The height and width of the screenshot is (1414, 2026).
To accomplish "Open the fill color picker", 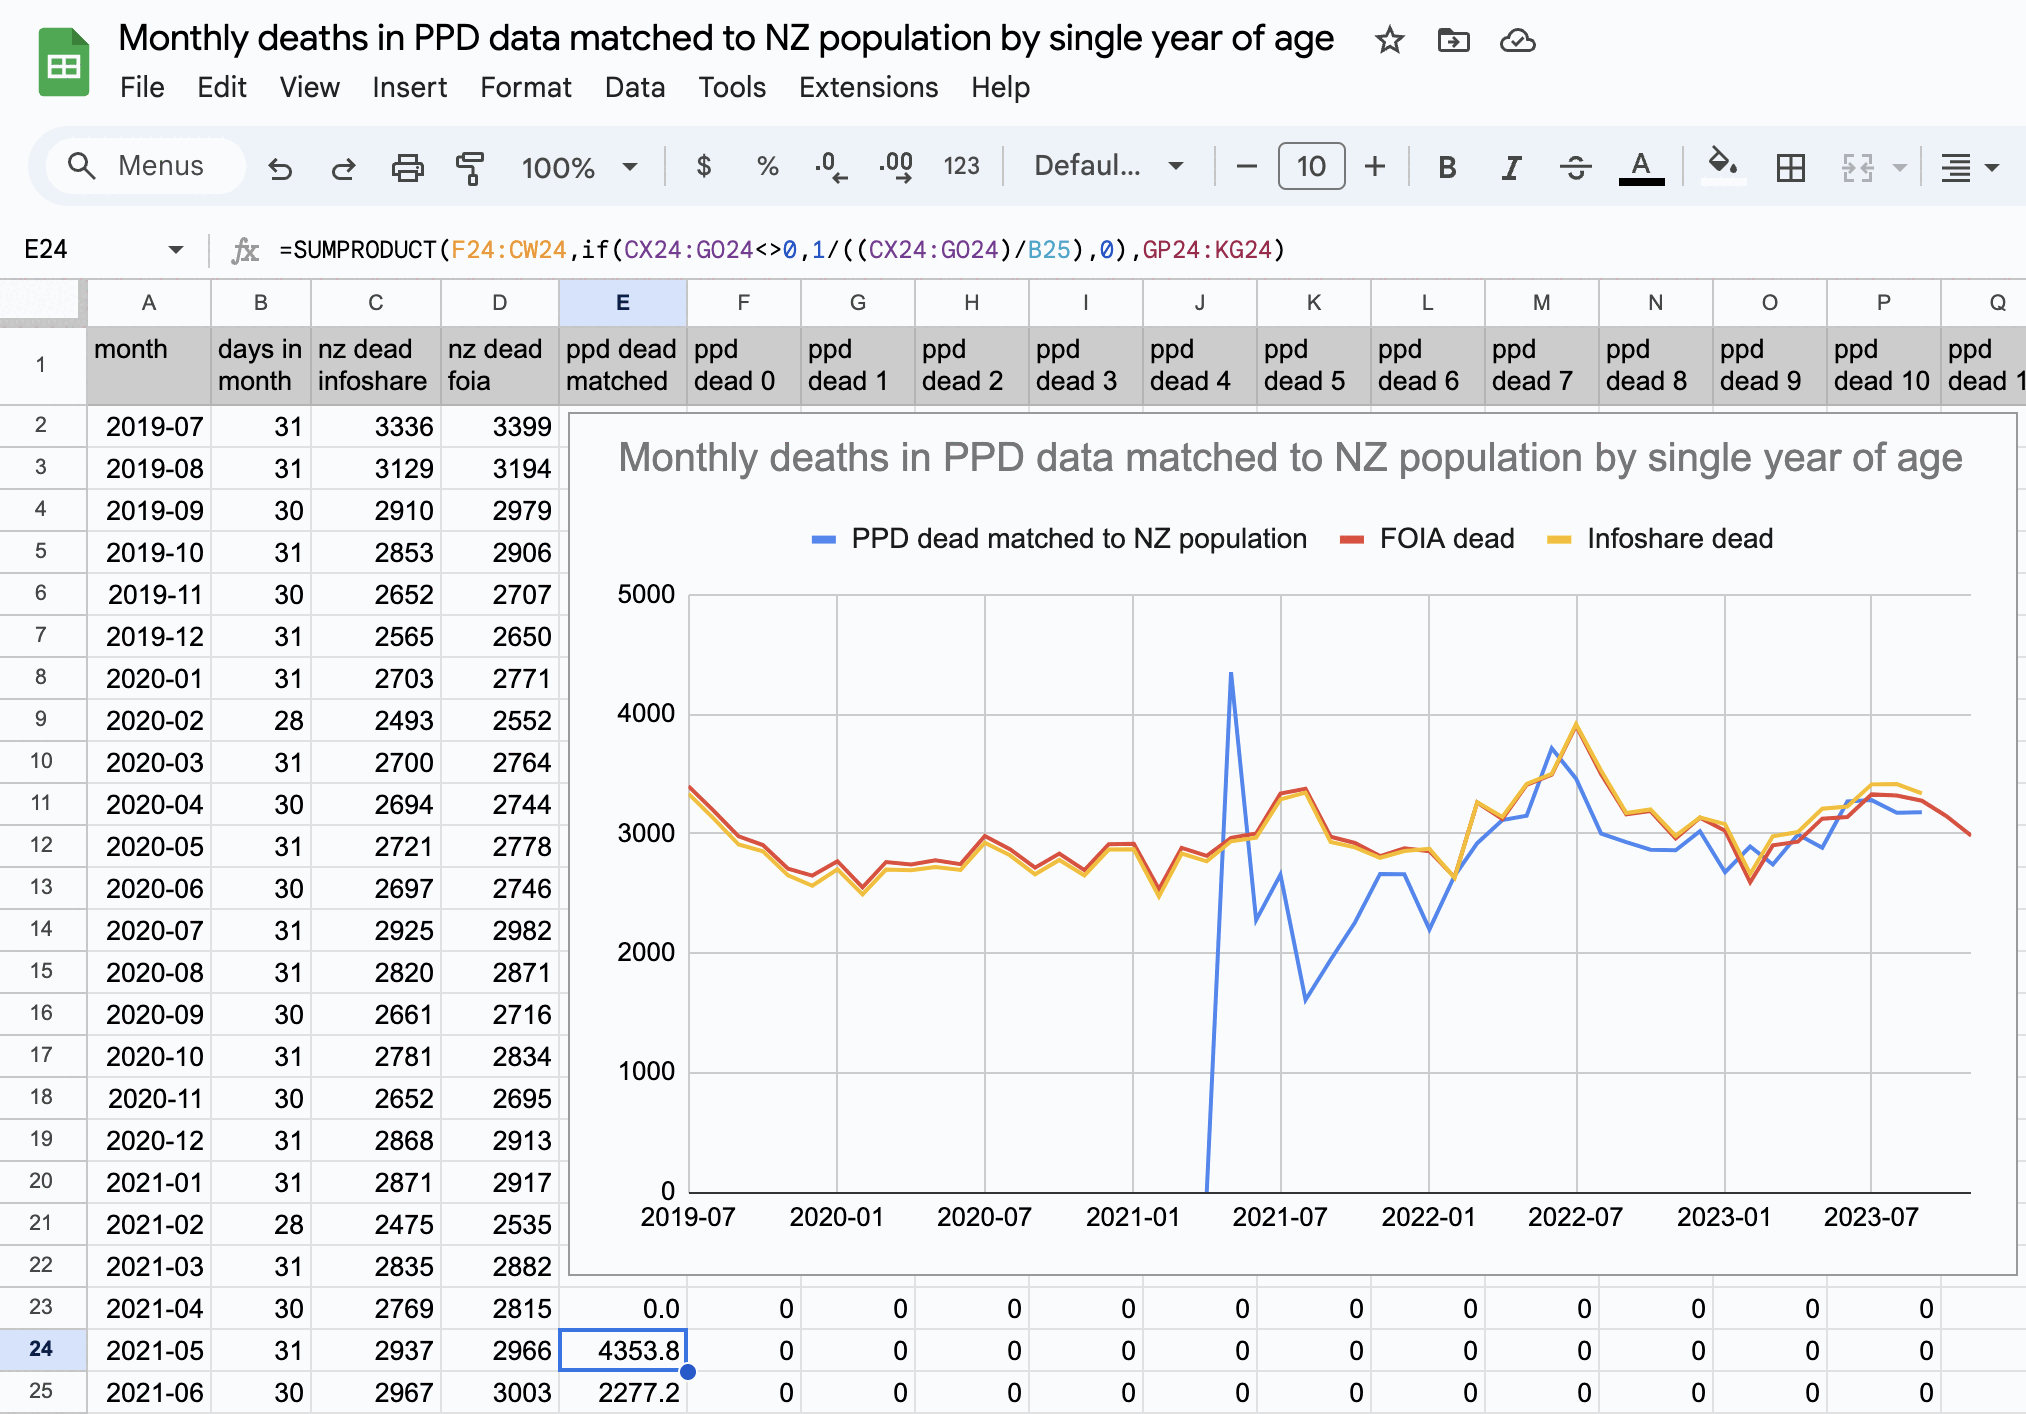I will tap(1722, 165).
